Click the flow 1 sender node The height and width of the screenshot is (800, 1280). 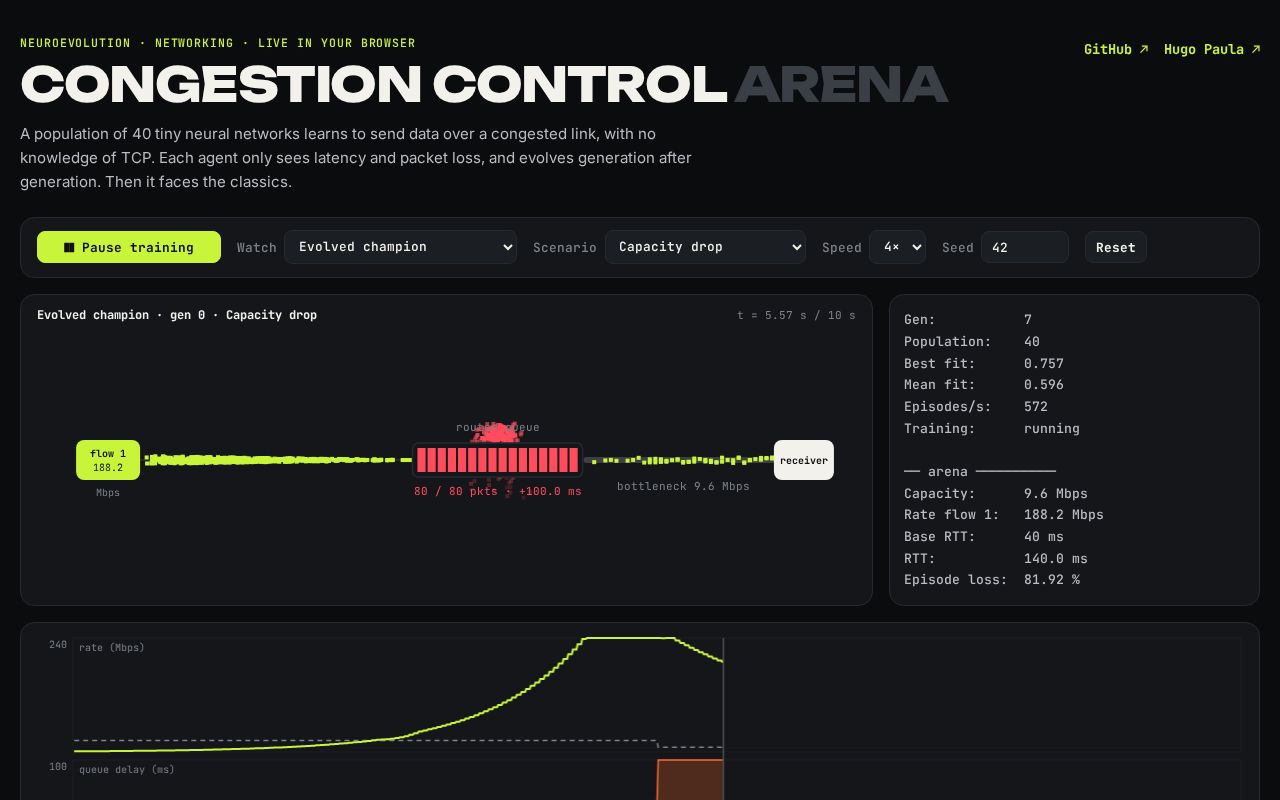point(108,460)
